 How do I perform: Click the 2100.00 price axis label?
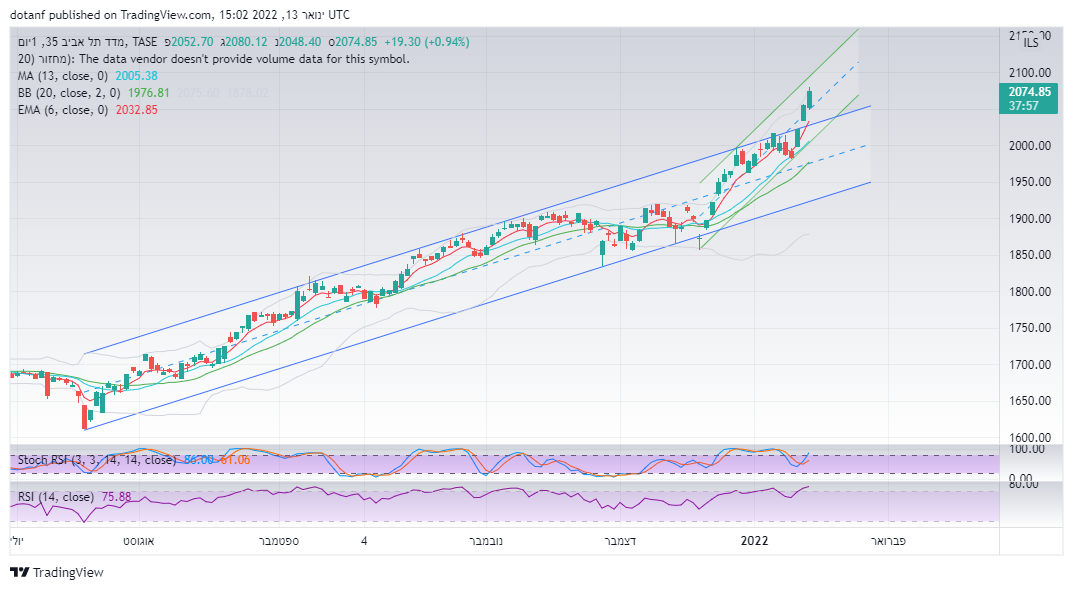(x=1030, y=73)
